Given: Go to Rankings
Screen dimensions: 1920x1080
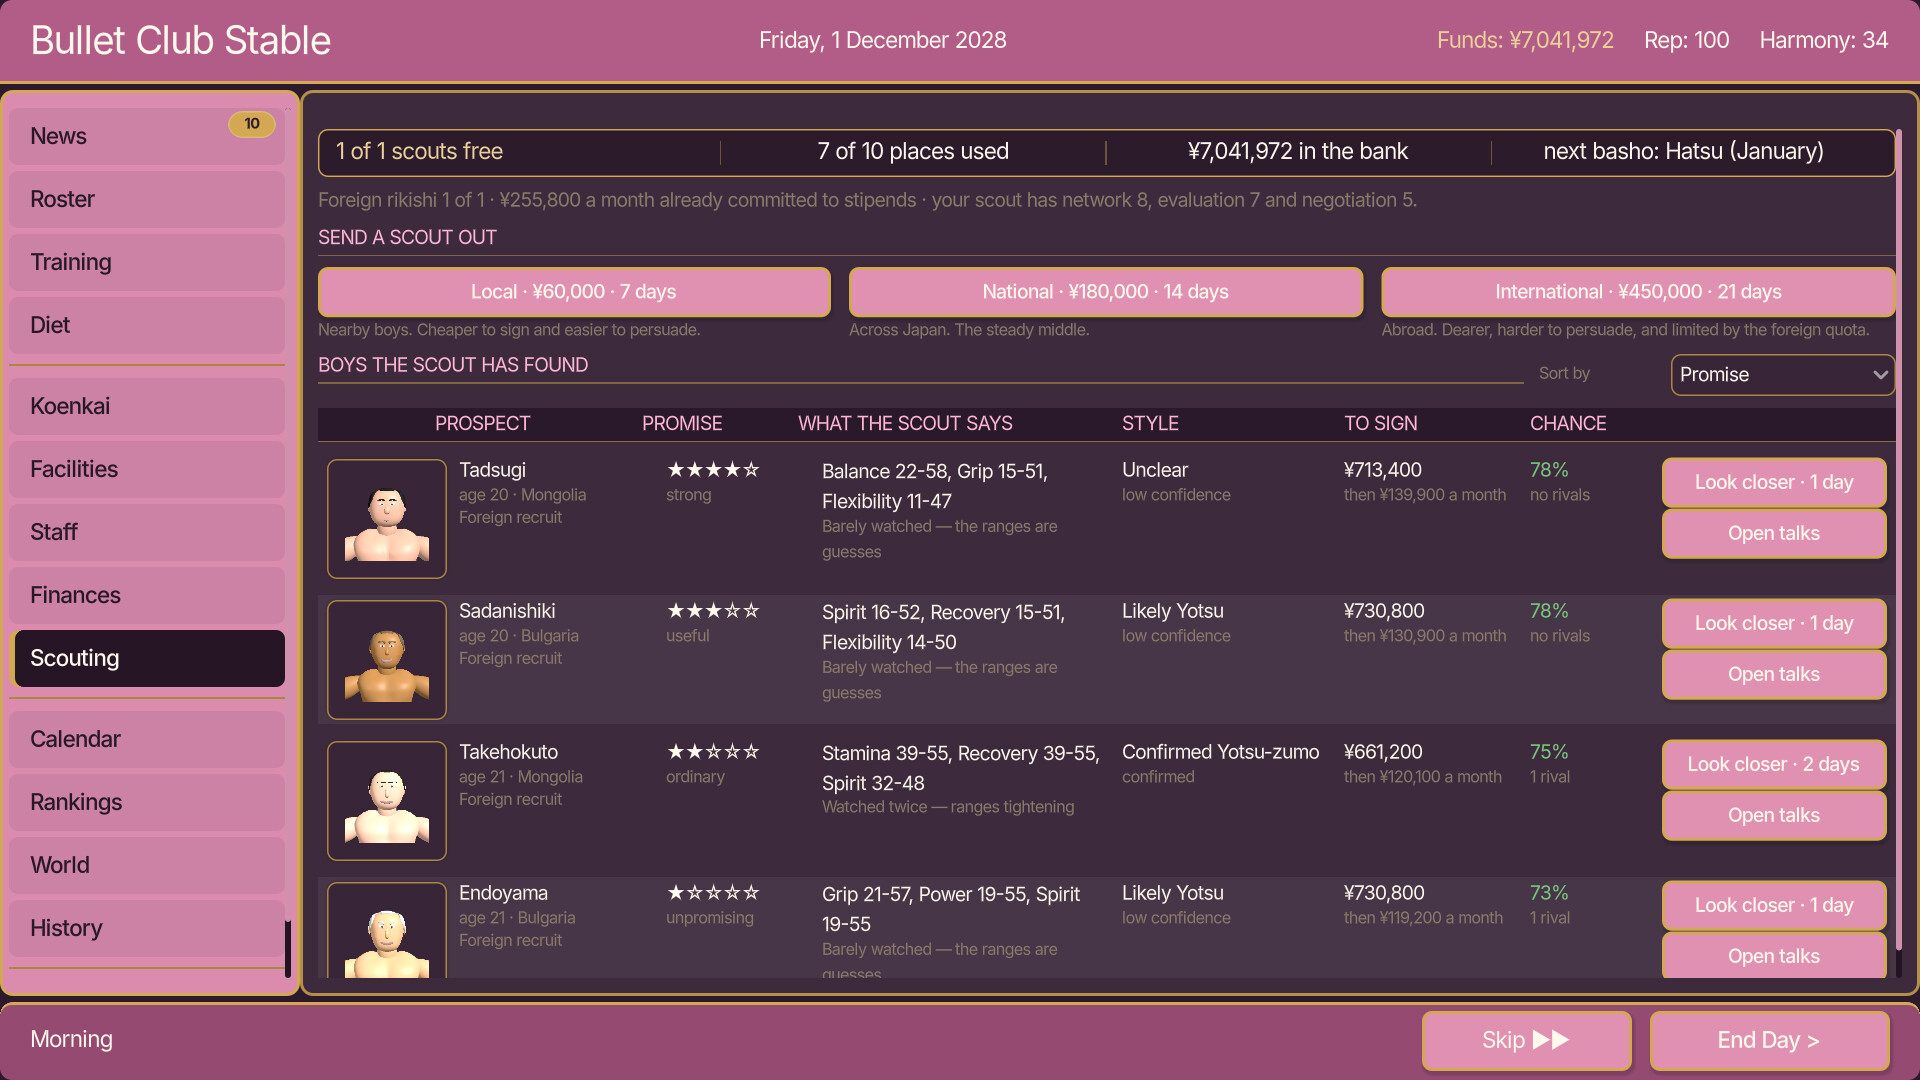Looking at the screenshot, I should point(147,802).
